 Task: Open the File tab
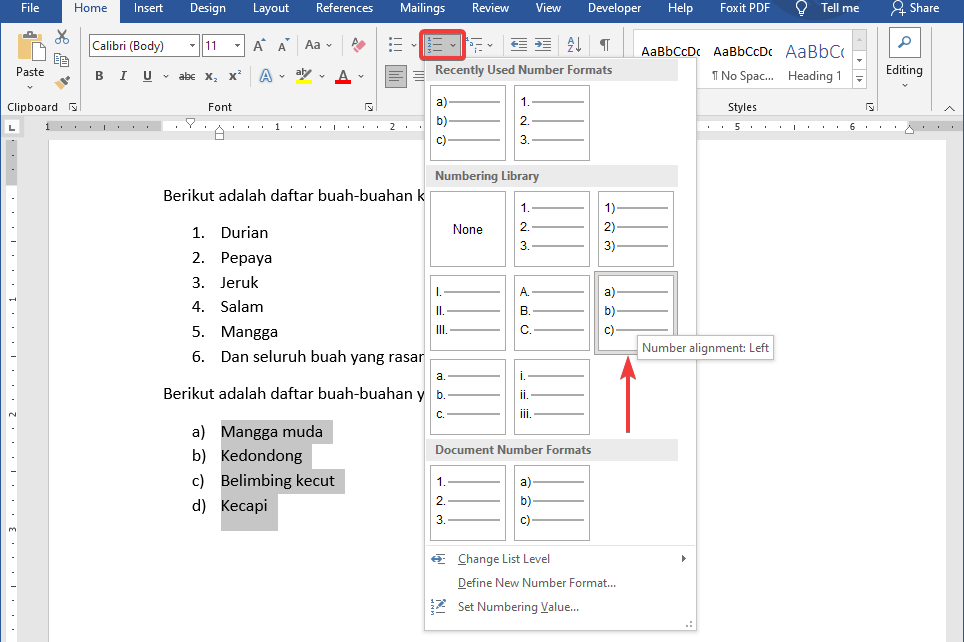tap(30, 8)
